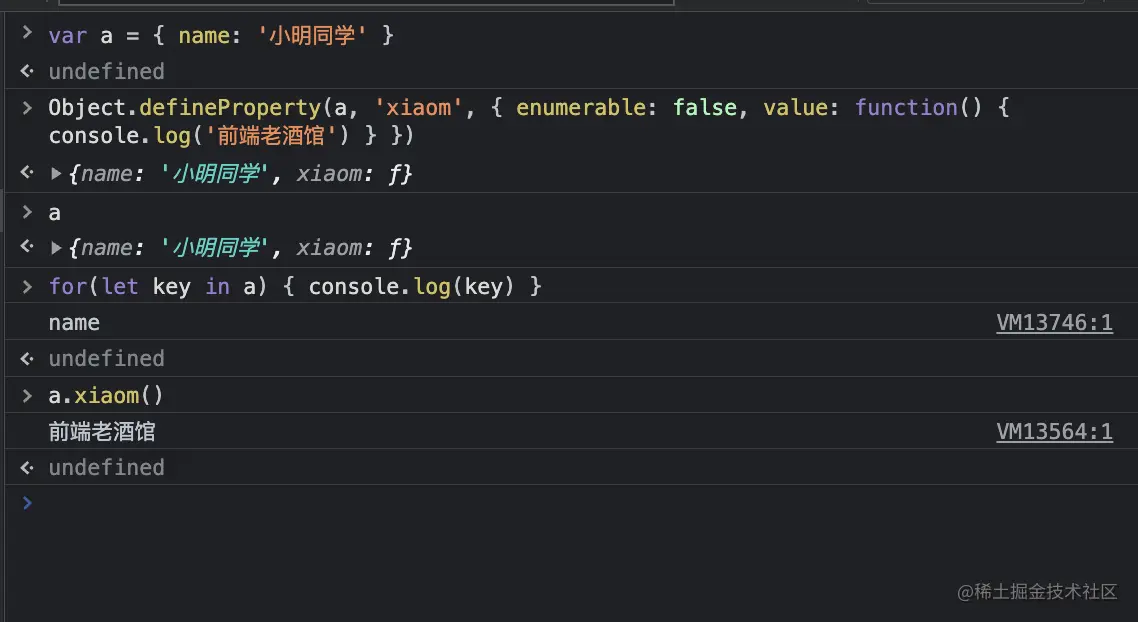Viewport: 1138px width, 622px height.
Task: Click return arrow beside first undefined
Action: (x=27, y=71)
